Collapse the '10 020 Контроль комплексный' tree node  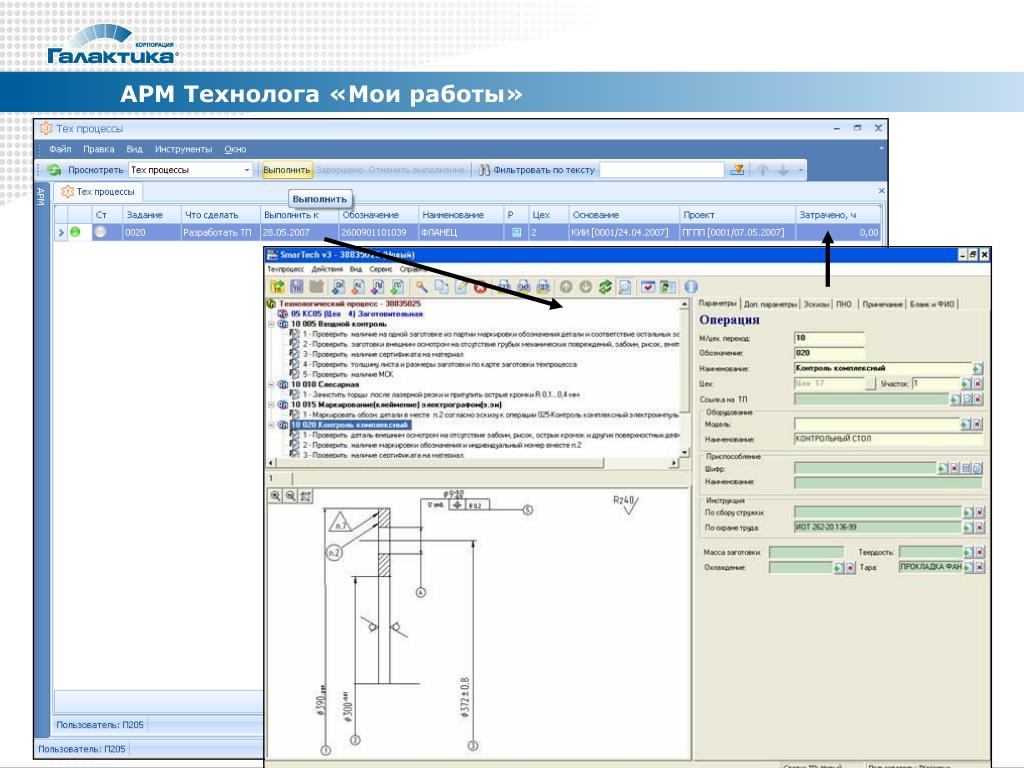coord(272,425)
